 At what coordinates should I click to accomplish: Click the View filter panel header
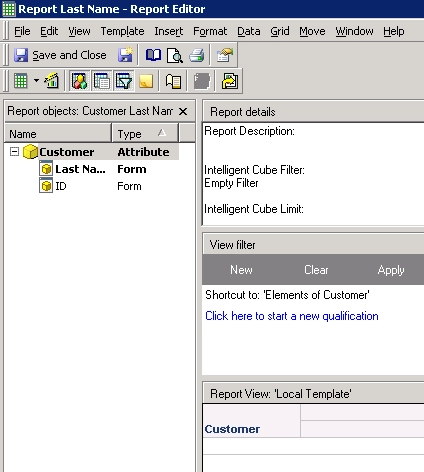point(313,245)
